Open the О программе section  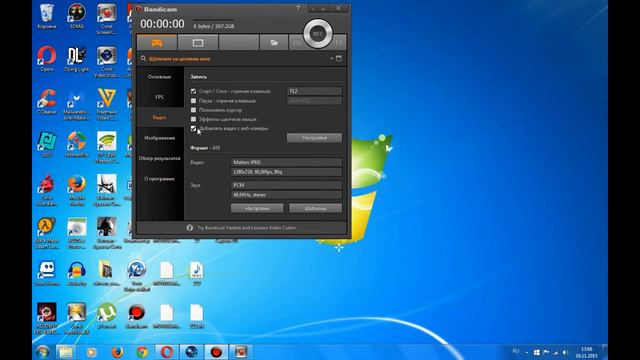pos(160,179)
